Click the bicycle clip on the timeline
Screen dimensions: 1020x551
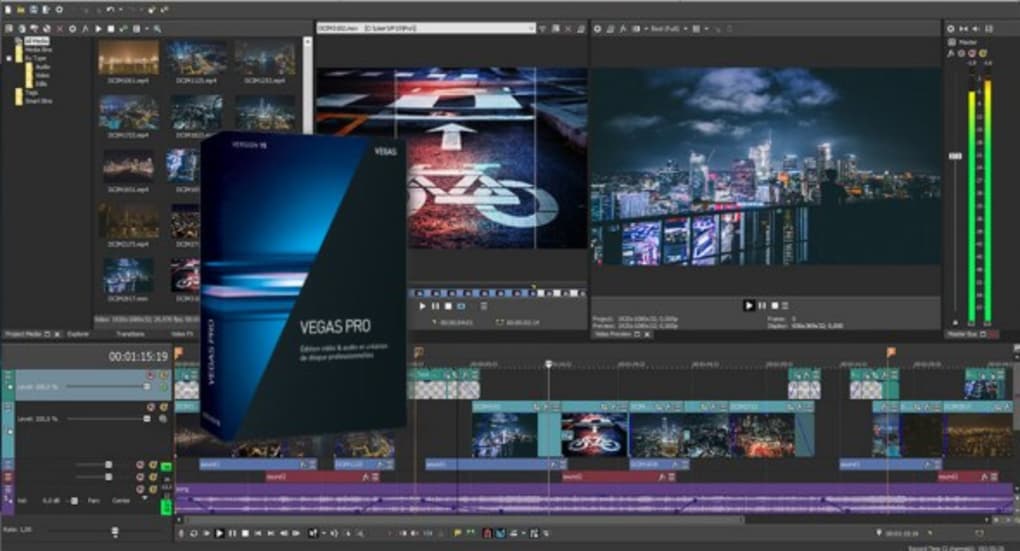pyautogui.click(x=595, y=434)
